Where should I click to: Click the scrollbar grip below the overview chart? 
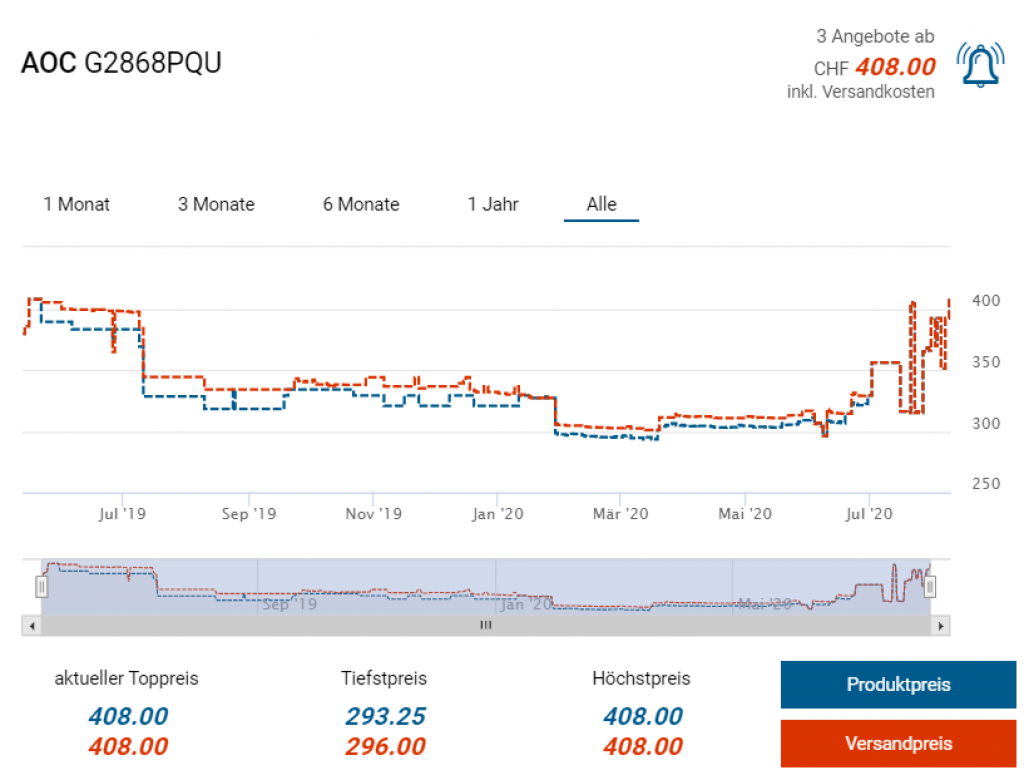pos(486,626)
